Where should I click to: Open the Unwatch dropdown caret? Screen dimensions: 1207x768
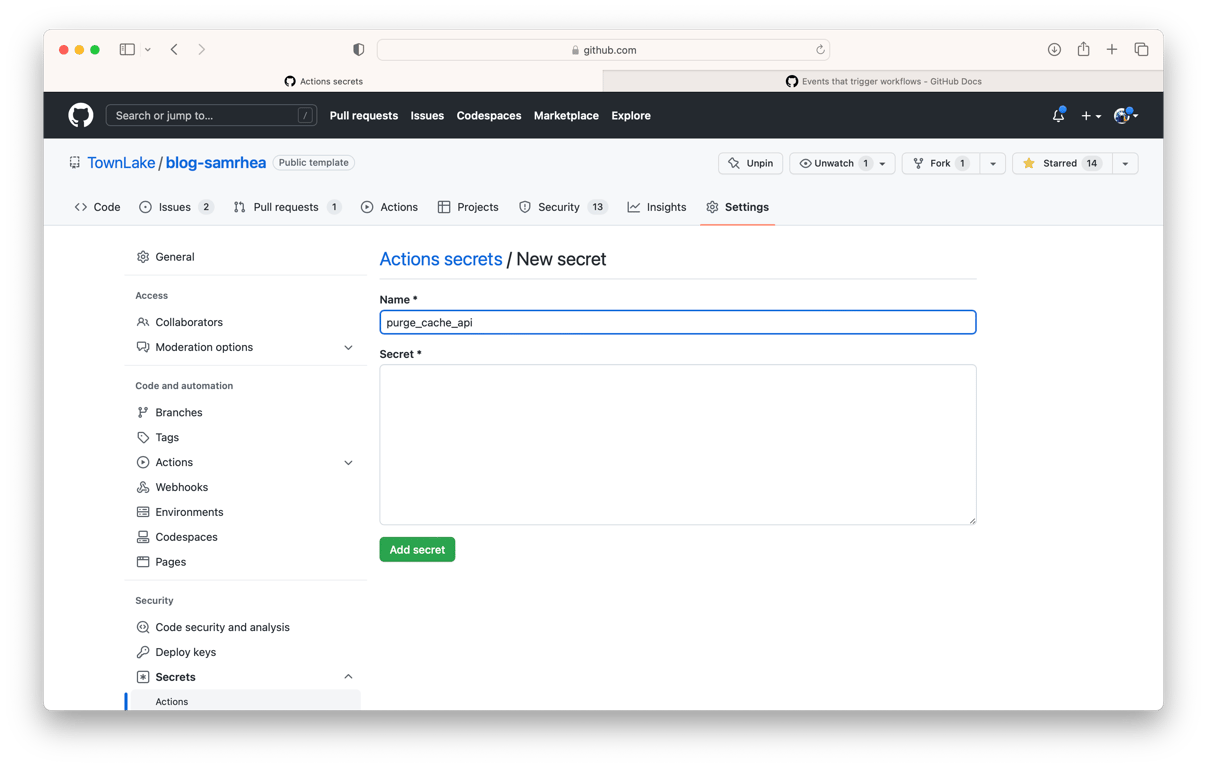[x=883, y=163]
